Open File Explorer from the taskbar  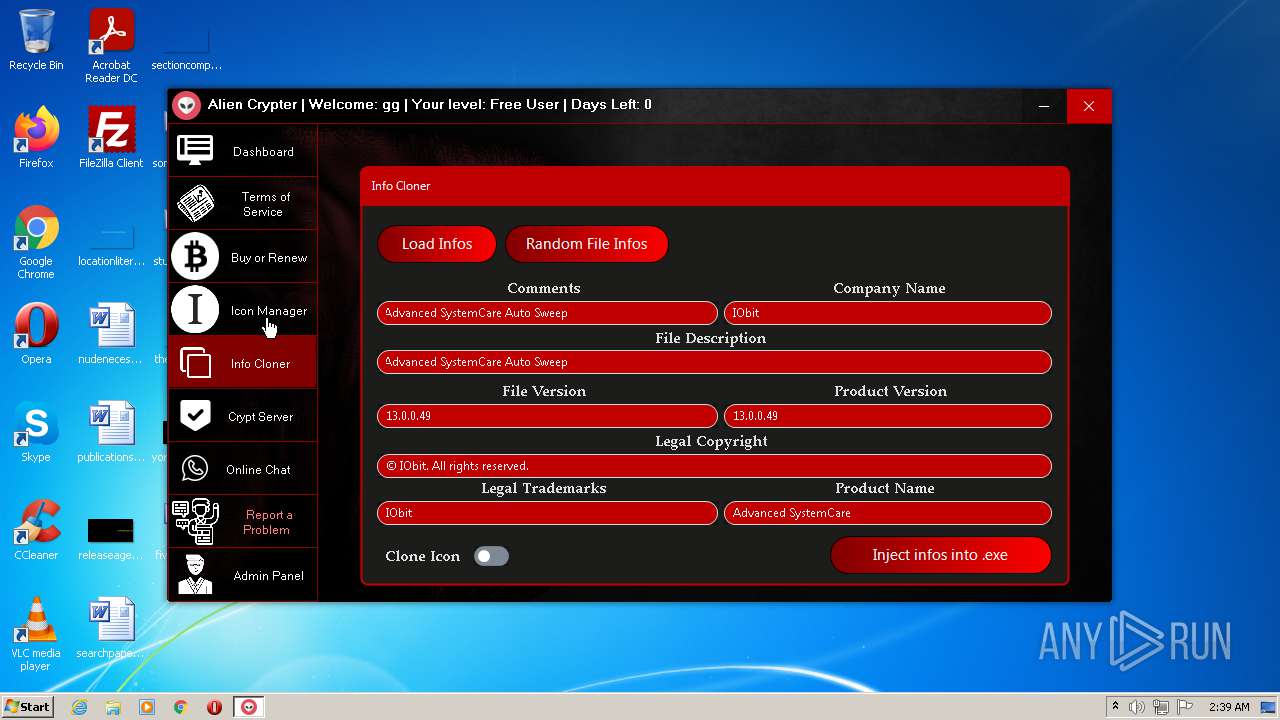[x=113, y=707]
